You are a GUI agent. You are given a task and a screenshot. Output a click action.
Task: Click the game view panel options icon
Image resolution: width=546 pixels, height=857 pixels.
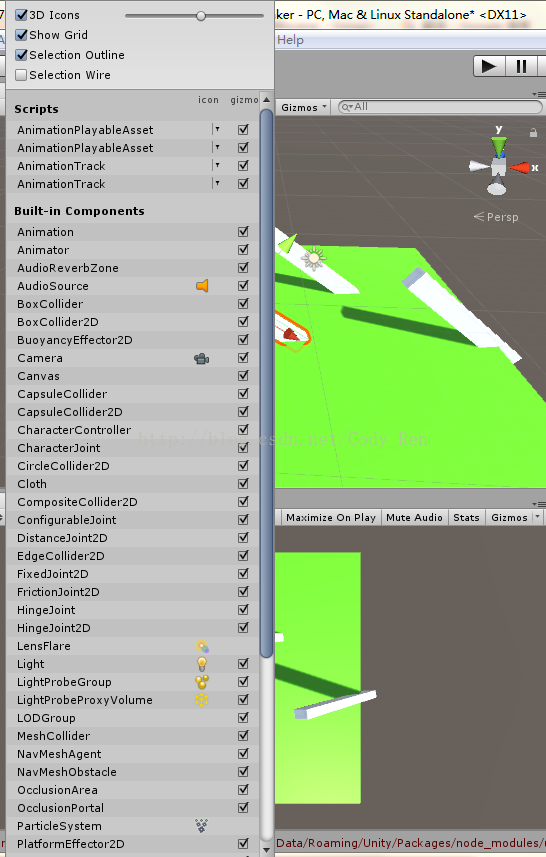click(539, 504)
